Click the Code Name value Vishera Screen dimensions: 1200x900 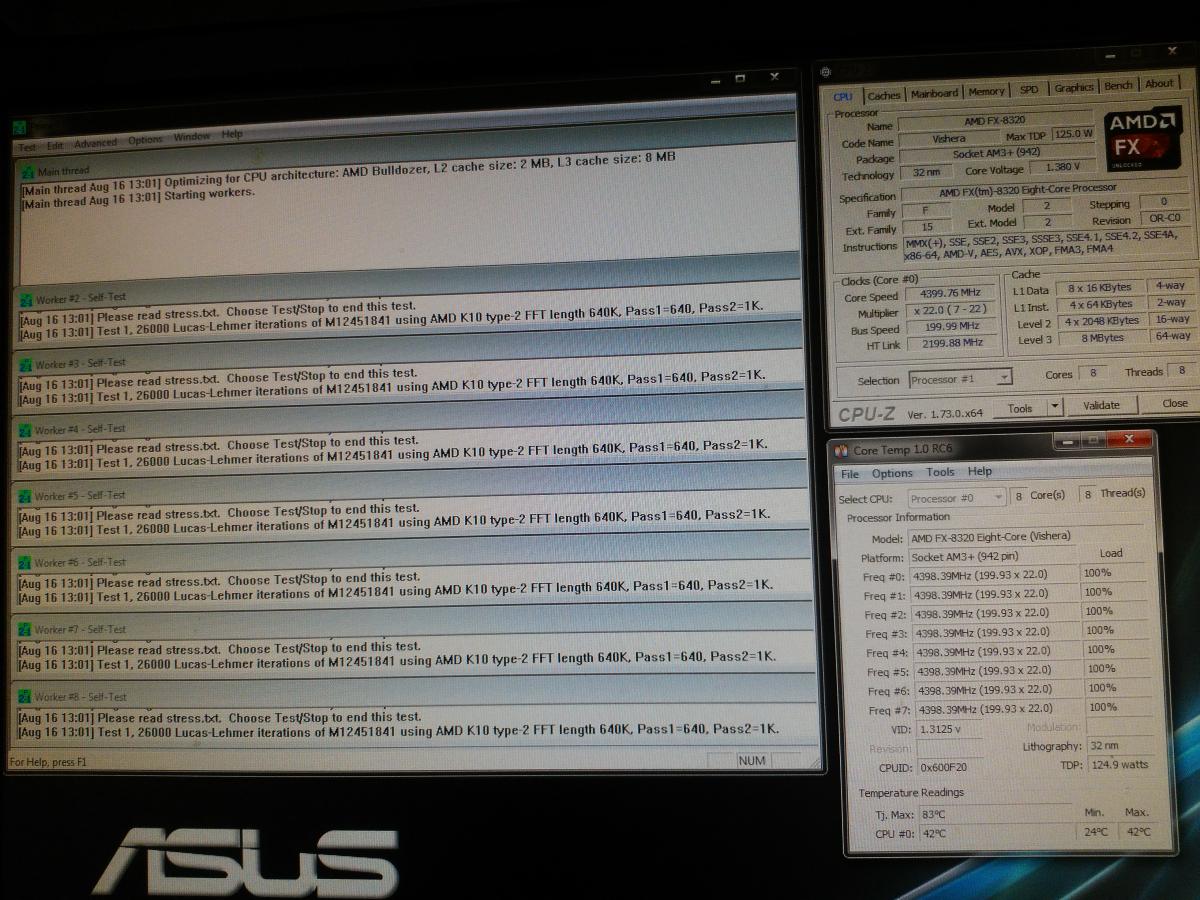tap(948, 139)
